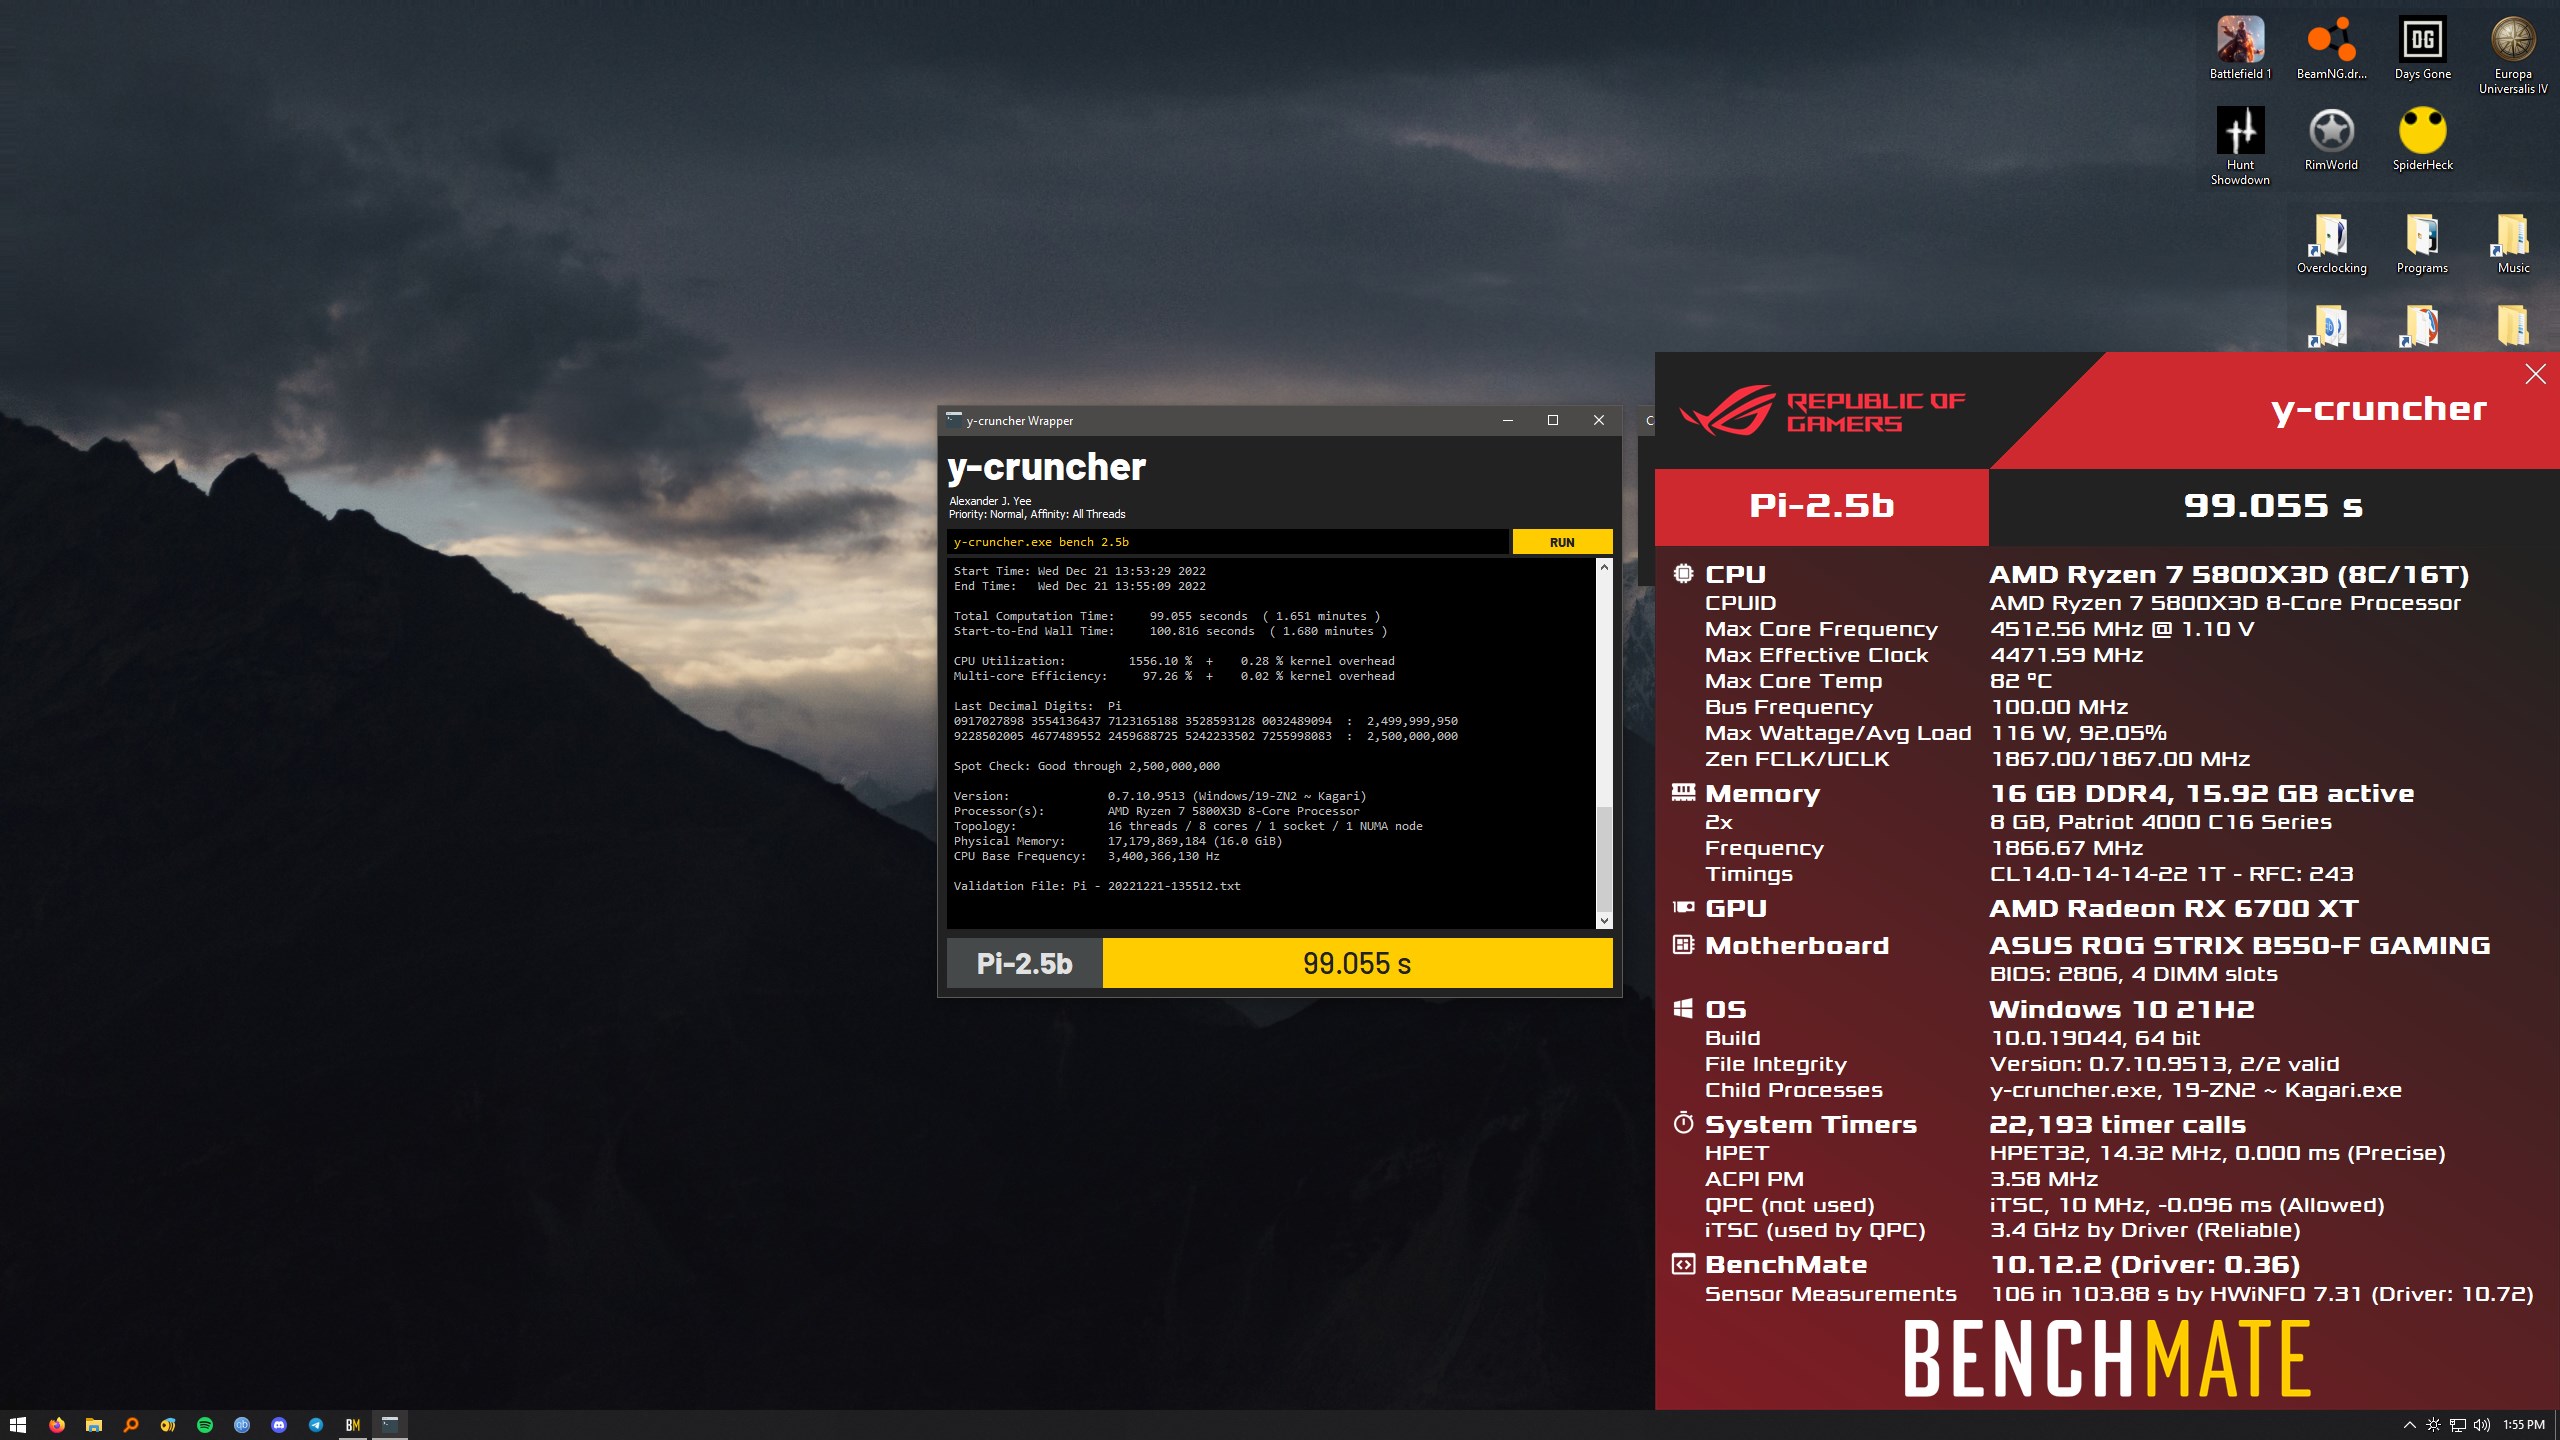Open the RimWorld desktop shortcut
This screenshot has height=1440, width=2560.
pyautogui.click(x=2331, y=139)
